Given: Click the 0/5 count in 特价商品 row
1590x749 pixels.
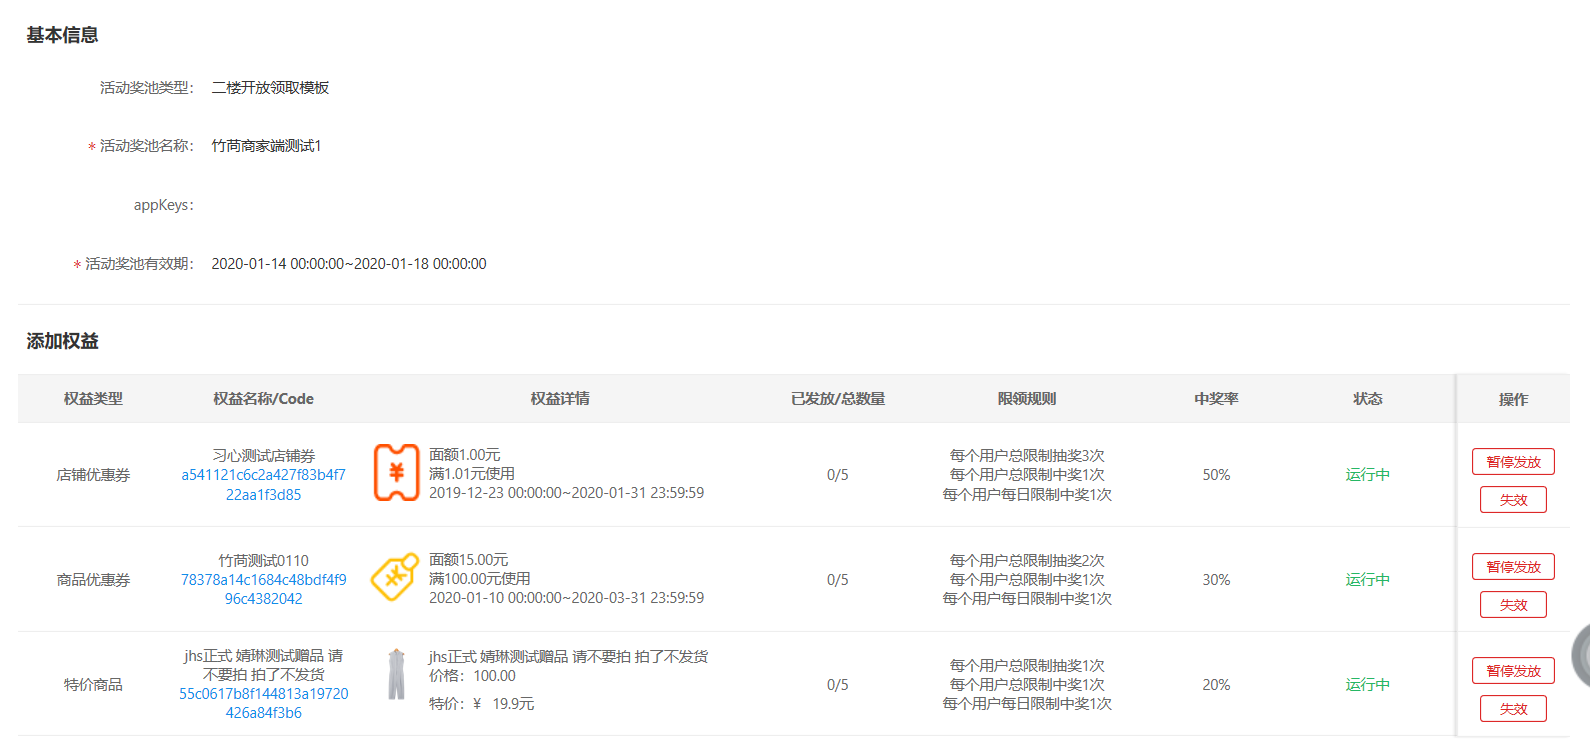Looking at the screenshot, I should tap(838, 685).
